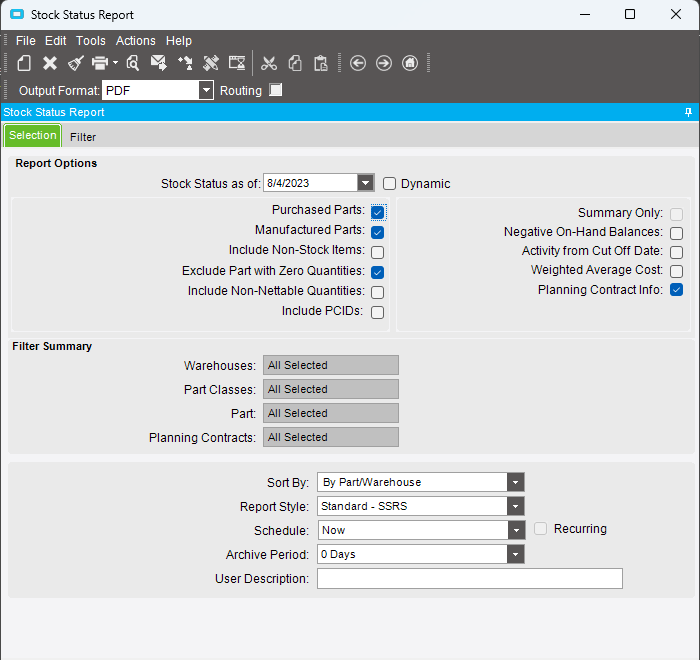
Task: Toggle the Dynamic date checkbox
Action: [390, 183]
